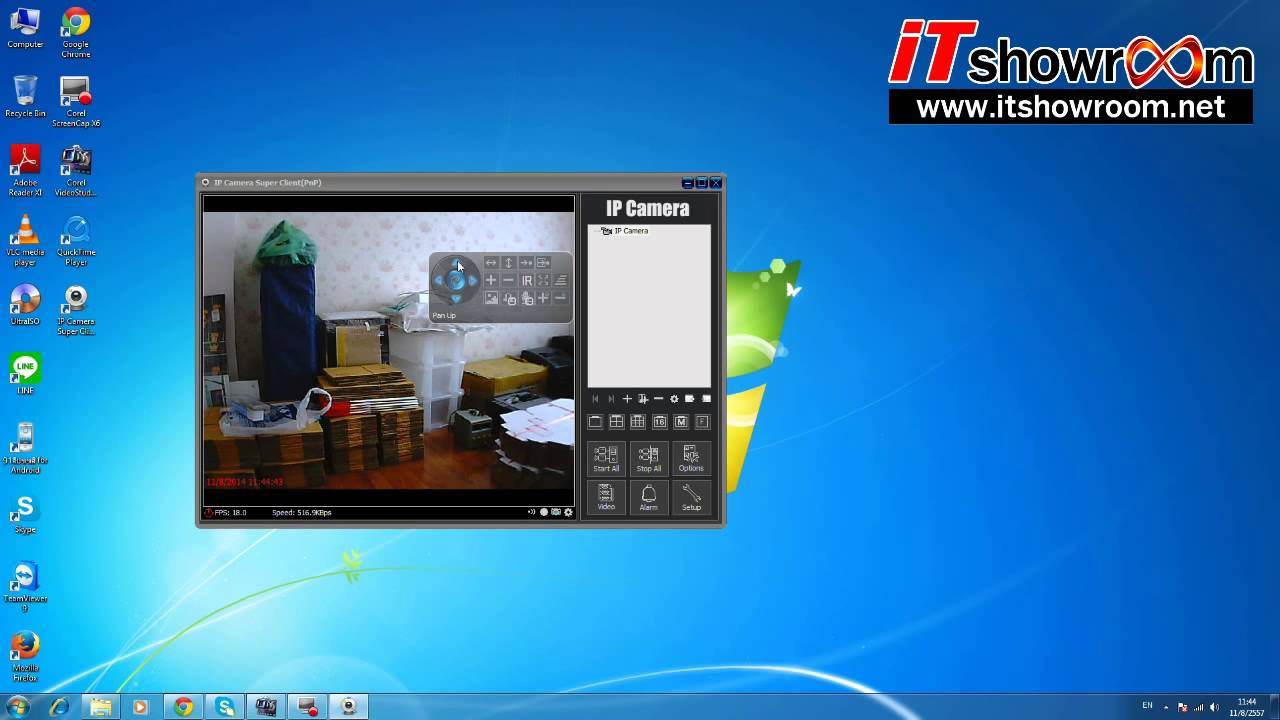Open the Video button

tap(606, 497)
